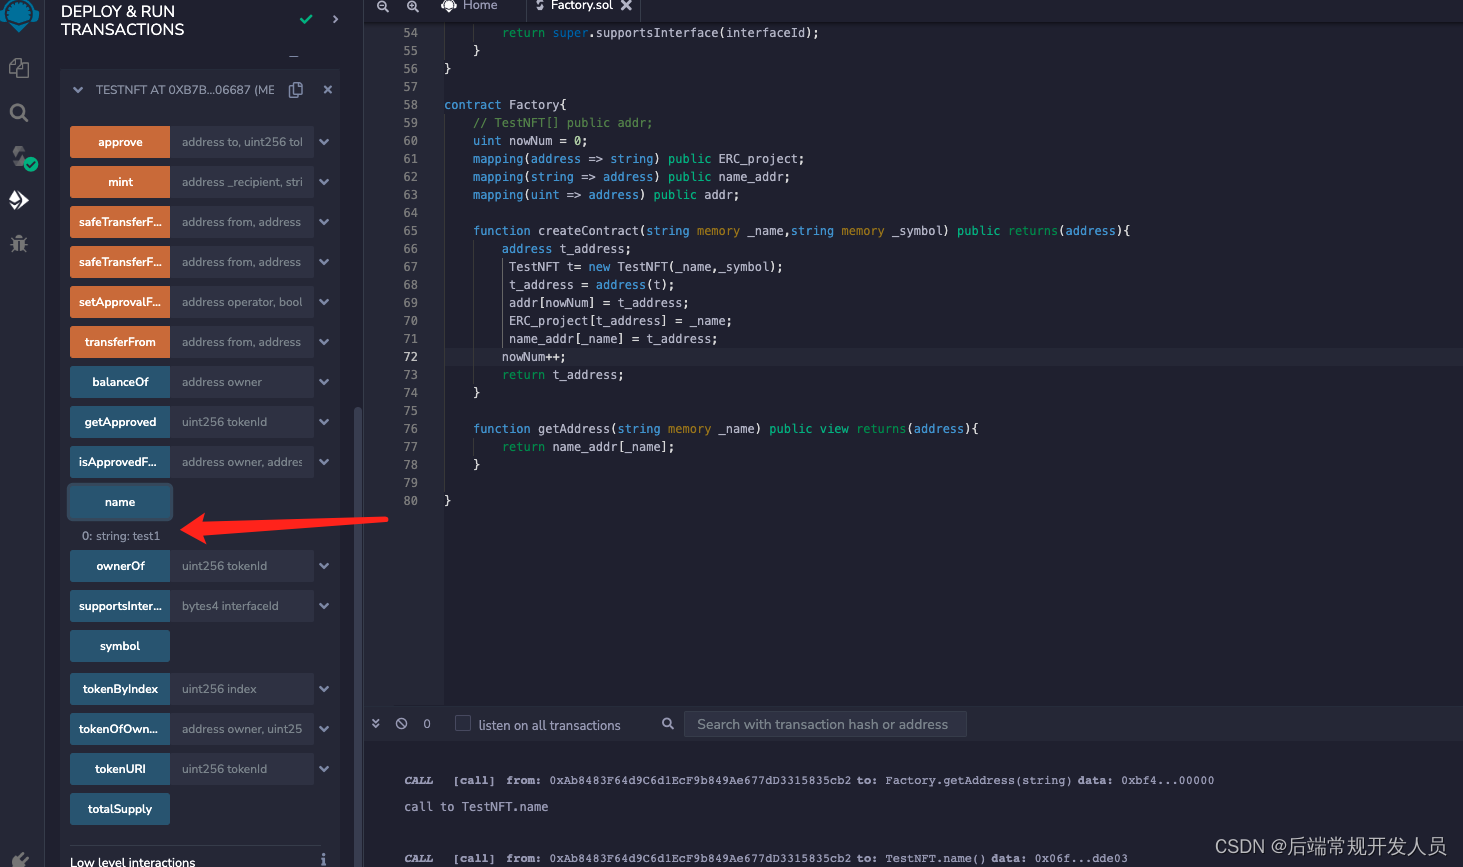Open the File explorer sidebar icon
The height and width of the screenshot is (867, 1463).
19,68
